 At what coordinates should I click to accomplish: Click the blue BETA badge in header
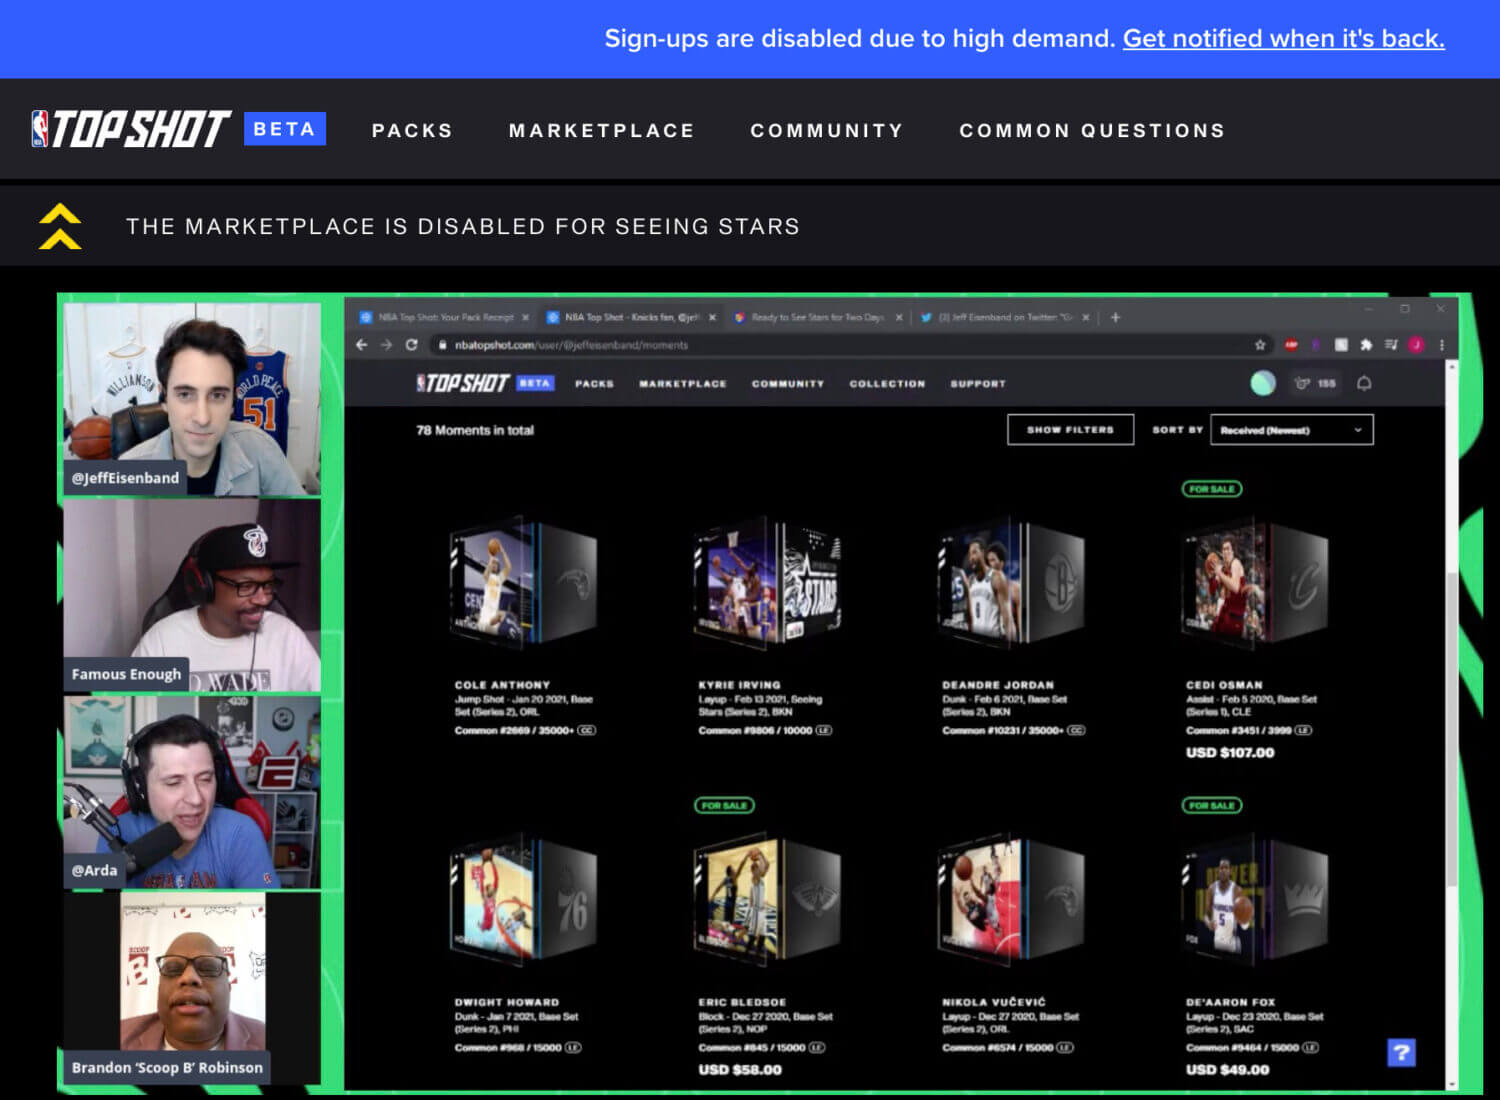(285, 129)
